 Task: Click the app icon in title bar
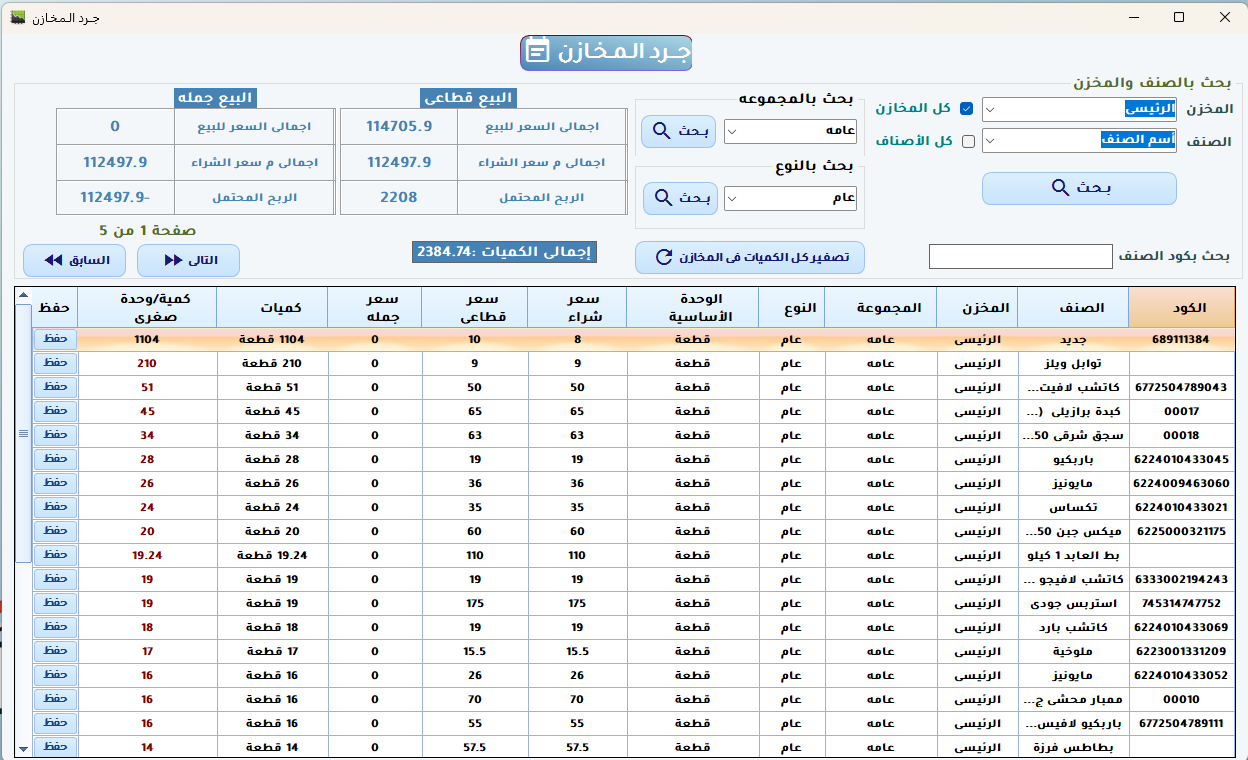pyautogui.click(x=16, y=18)
